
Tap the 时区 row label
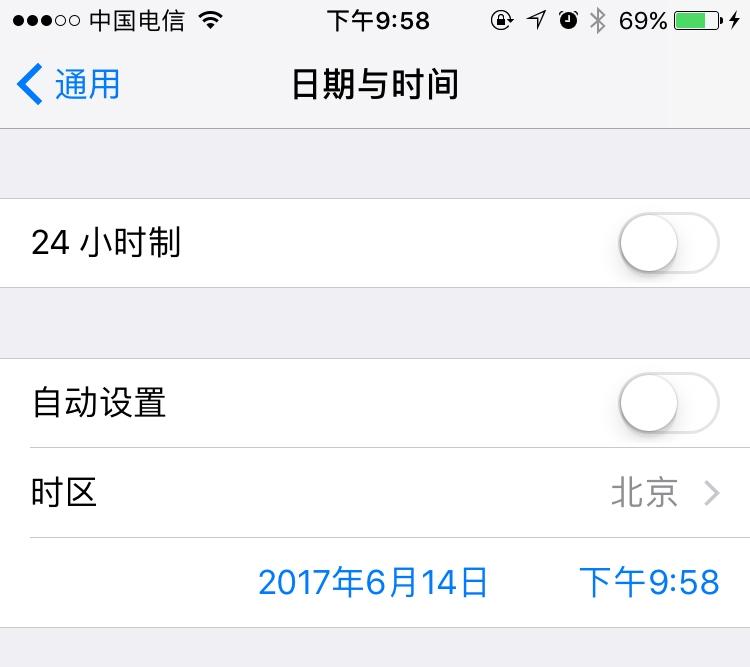click(64, 492)
